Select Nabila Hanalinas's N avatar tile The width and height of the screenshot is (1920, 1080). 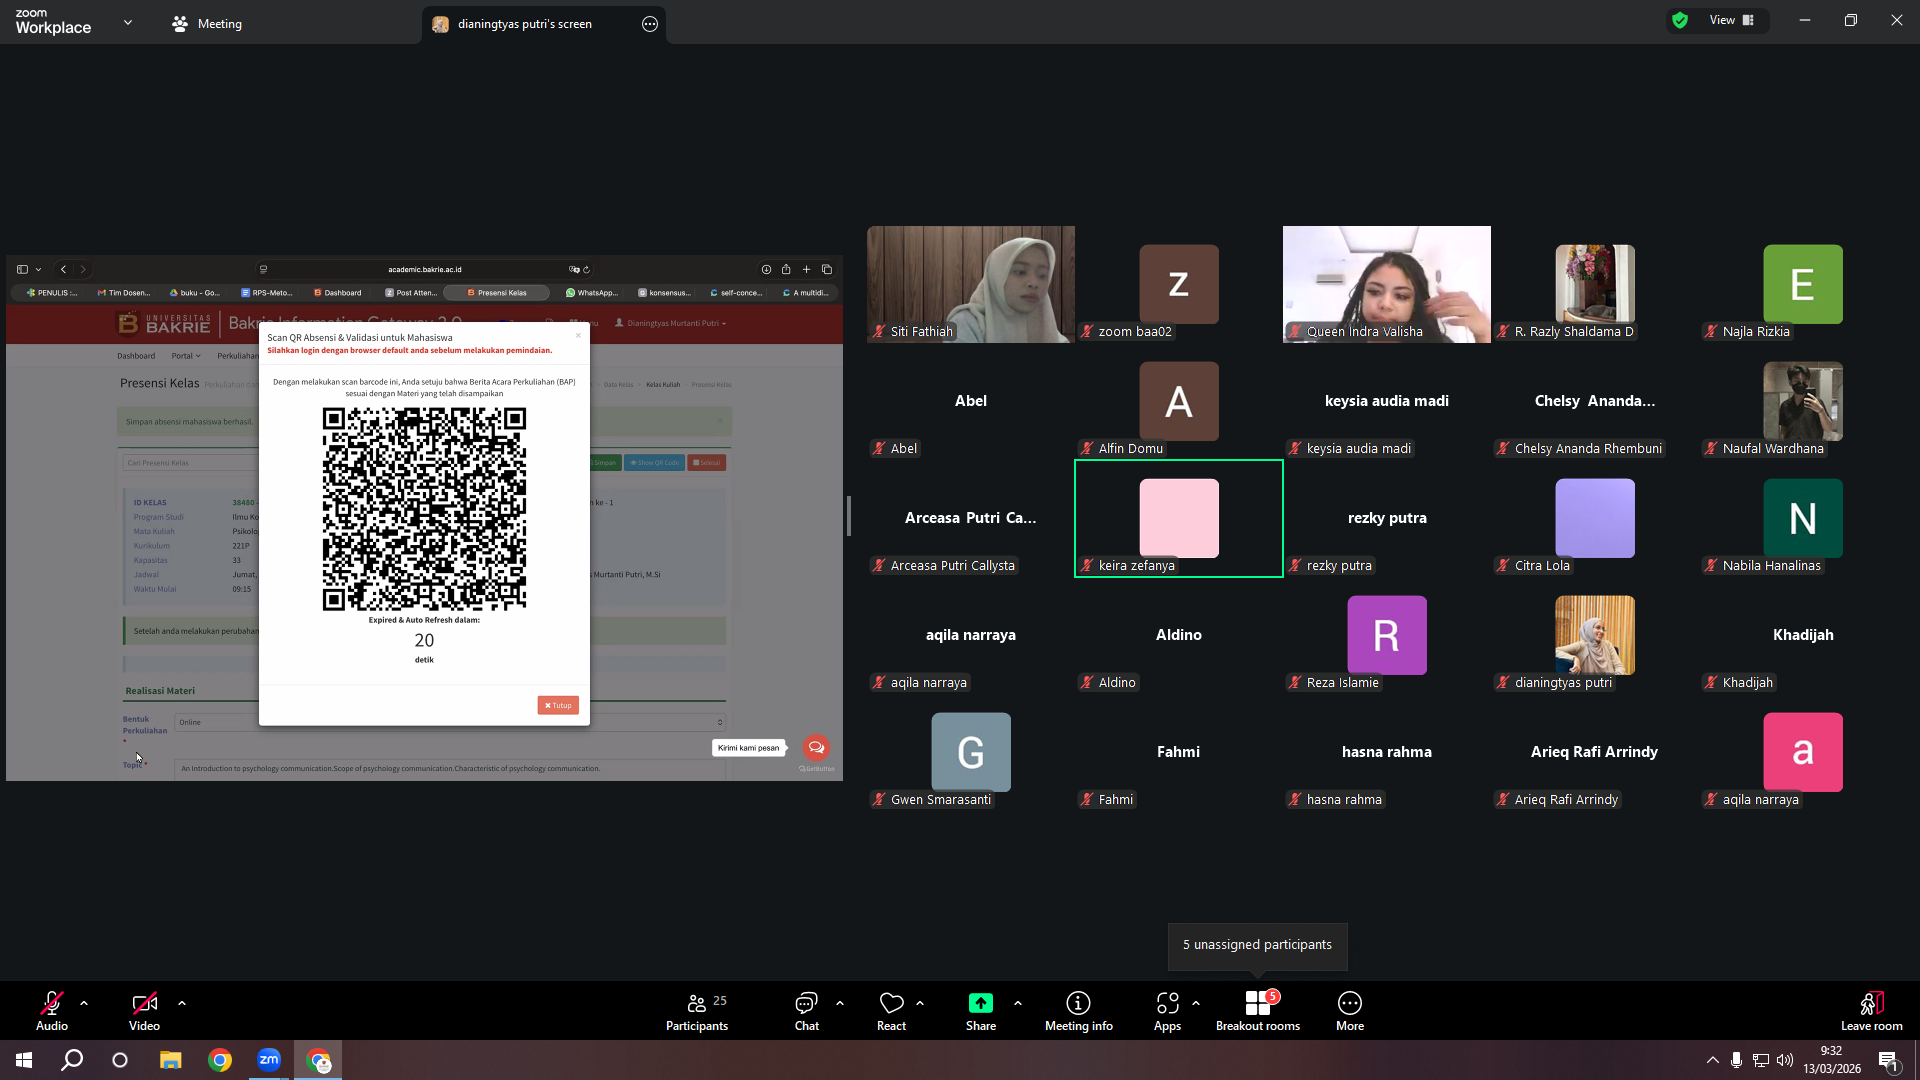[1803, 518]
